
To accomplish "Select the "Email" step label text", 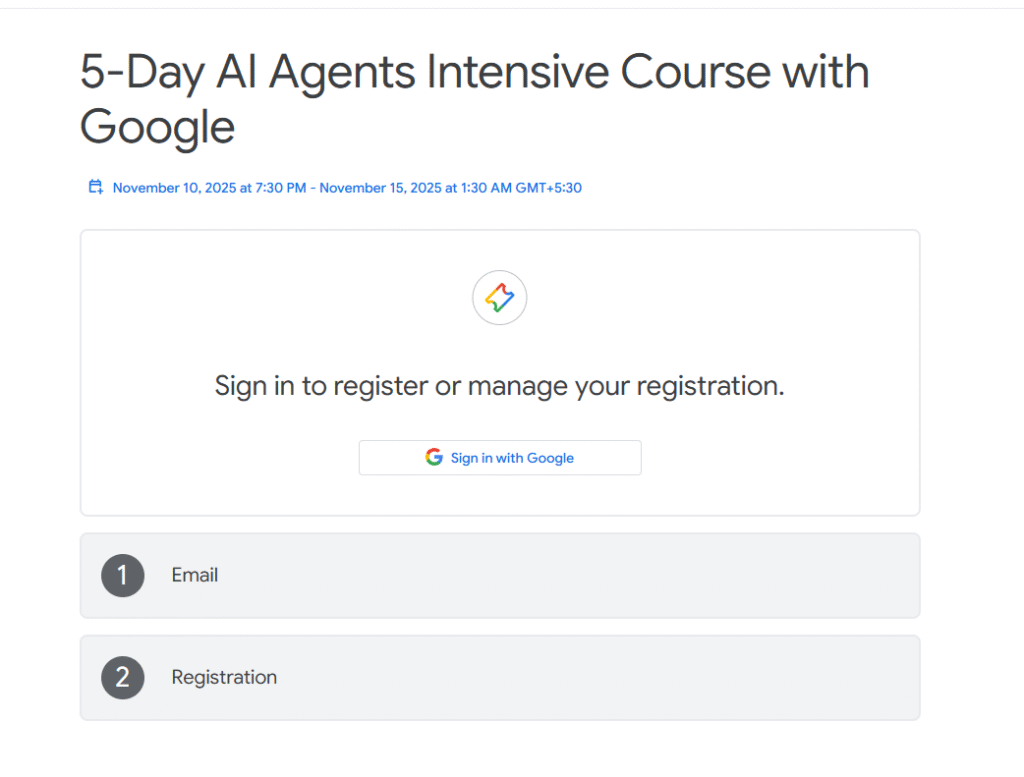I will [195, 575].
